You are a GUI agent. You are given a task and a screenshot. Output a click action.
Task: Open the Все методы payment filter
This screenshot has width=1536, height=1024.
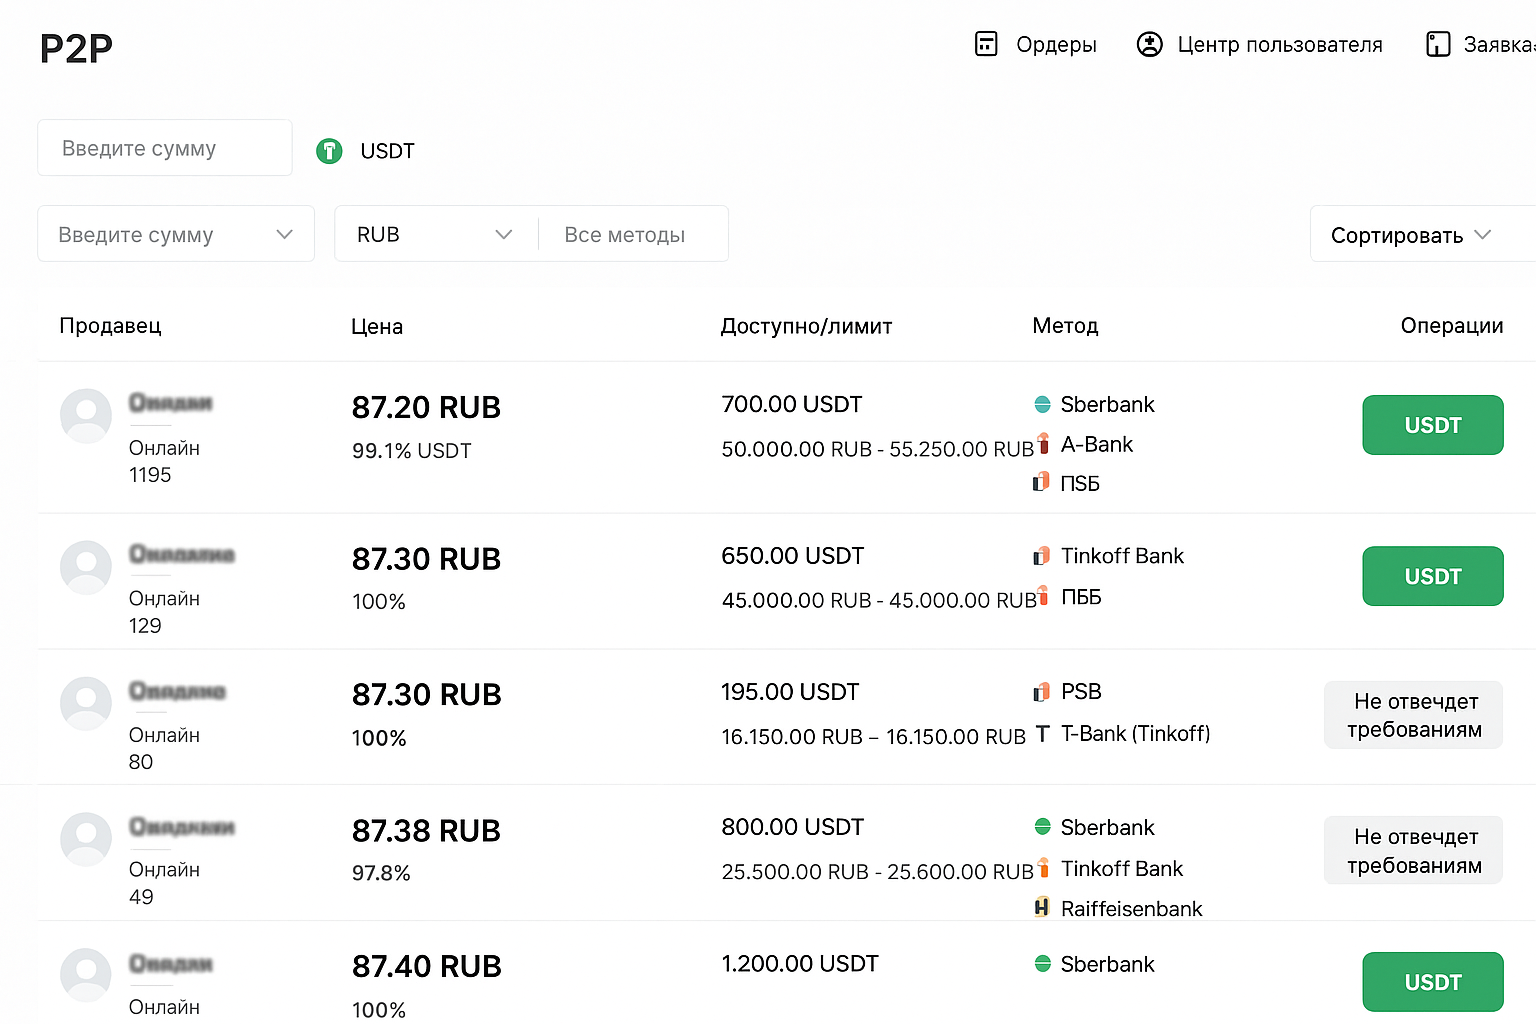633,234
